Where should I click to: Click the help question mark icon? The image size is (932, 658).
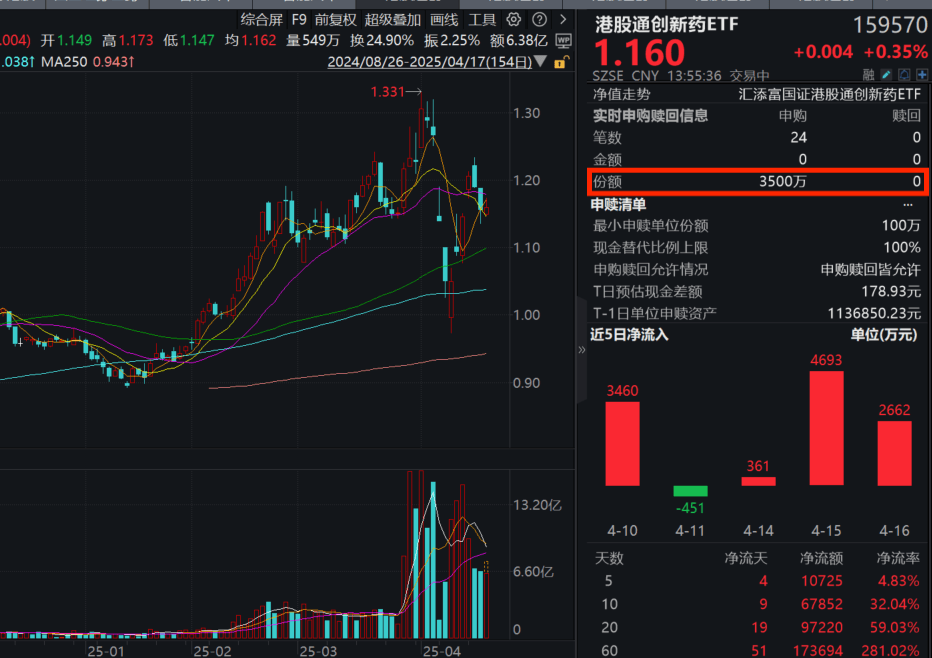[x=541, y=18]
